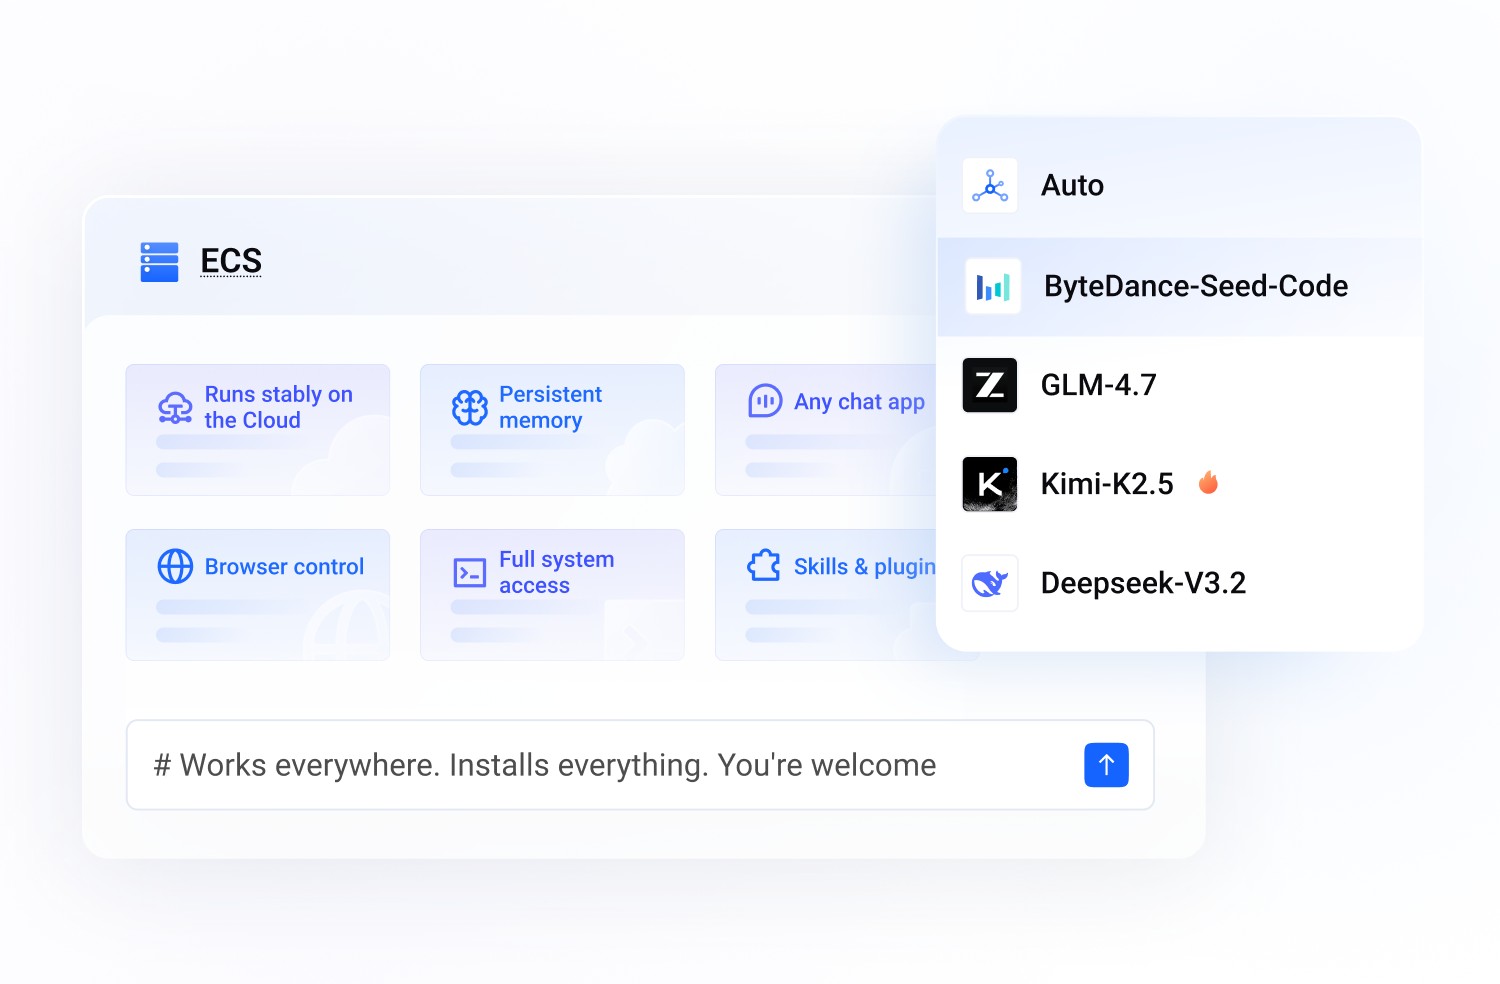Select Auto from the model list

pos(1073,186)
